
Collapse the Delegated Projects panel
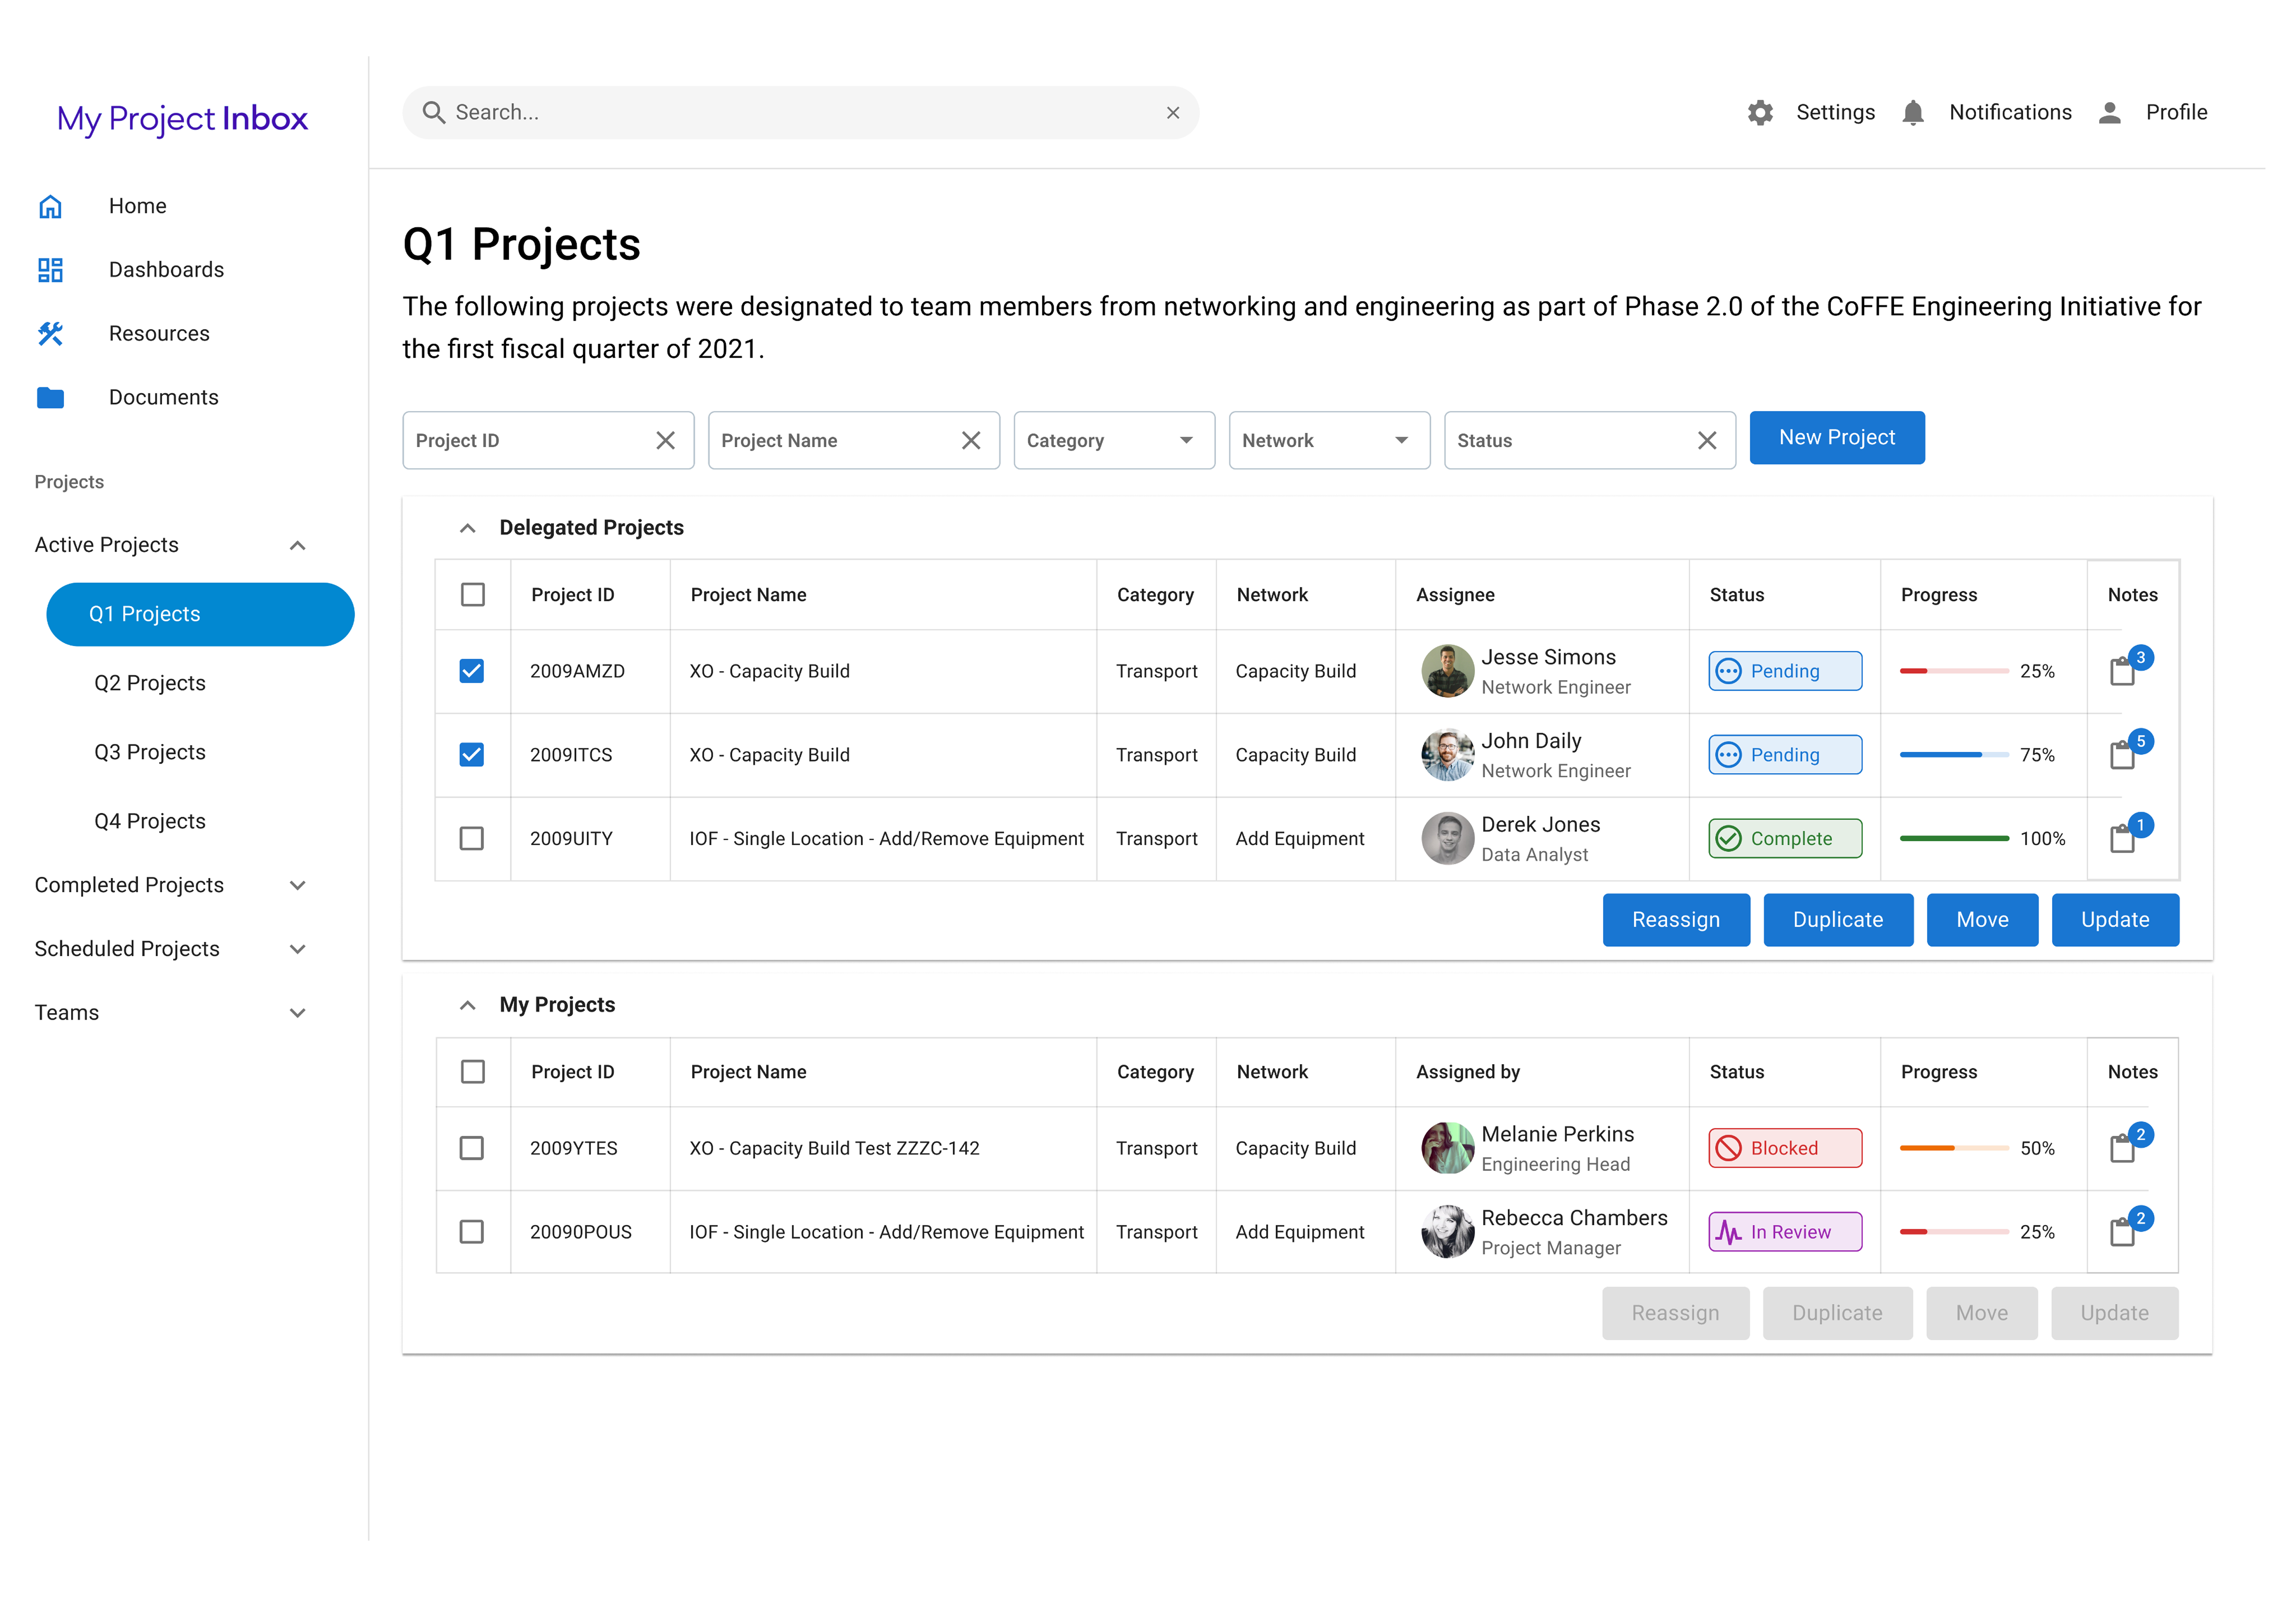pyautogui.click(x=467, y=528)
